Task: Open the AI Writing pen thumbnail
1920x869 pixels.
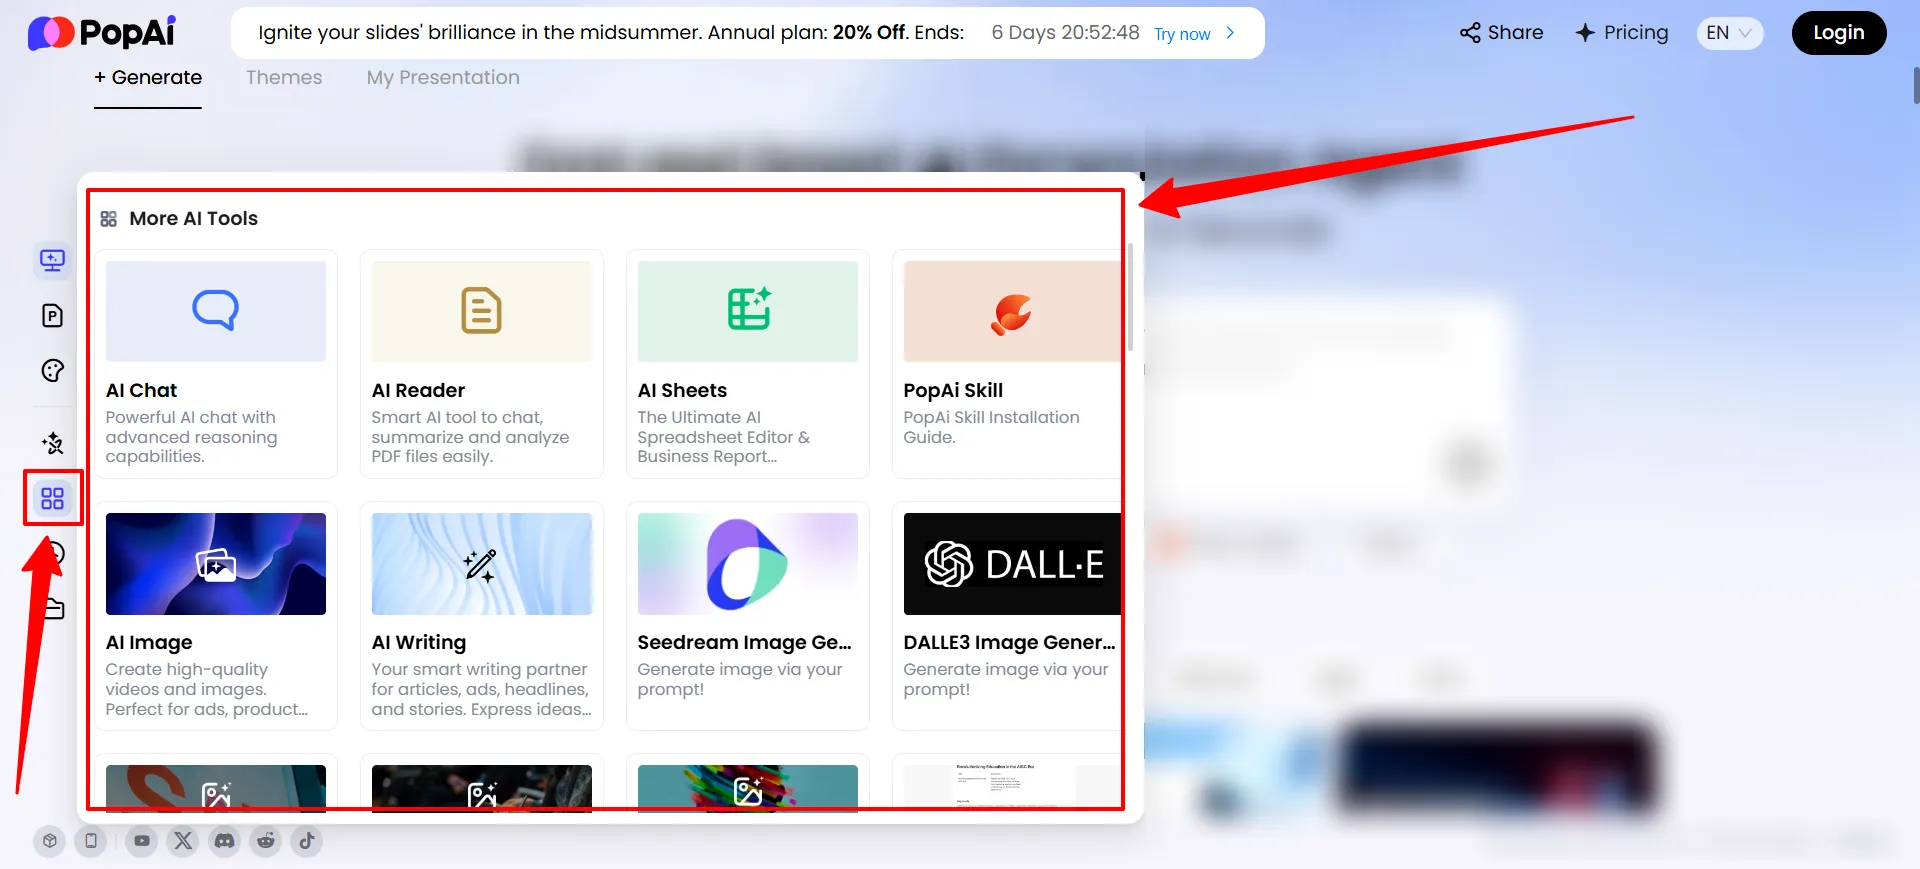Action: click(x=482, y=564)
